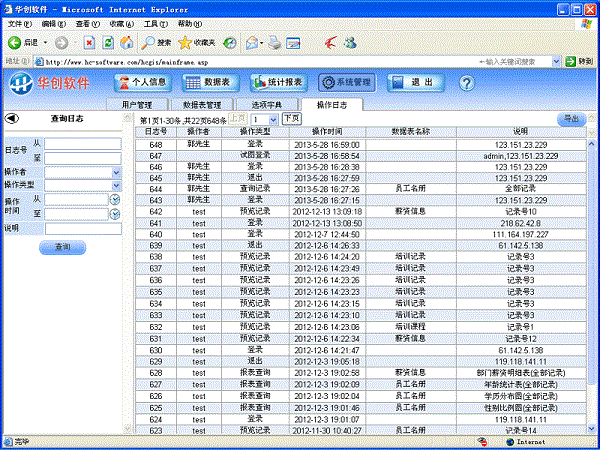Expand the 操作者 dropdown
This screenshot has height=450, width=600.
(116, 172)
